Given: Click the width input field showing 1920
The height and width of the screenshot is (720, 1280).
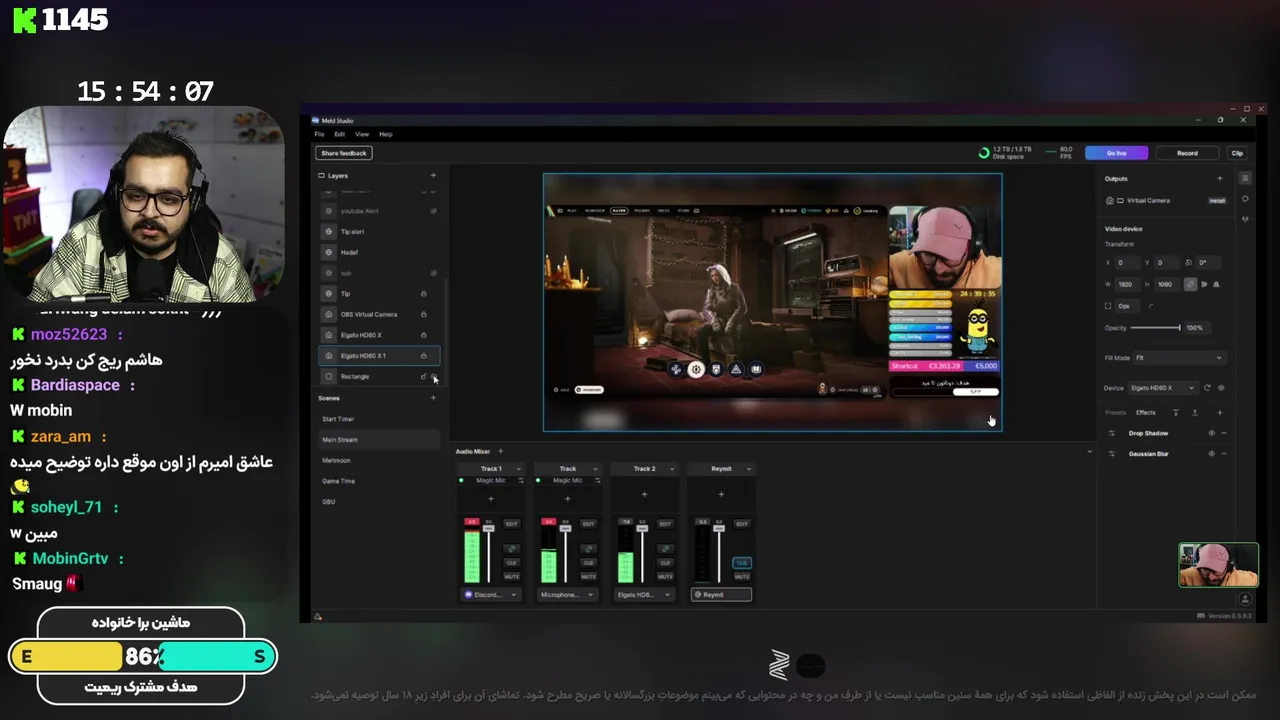Looking at the screenshot, I should click(x=1126, y=284).
